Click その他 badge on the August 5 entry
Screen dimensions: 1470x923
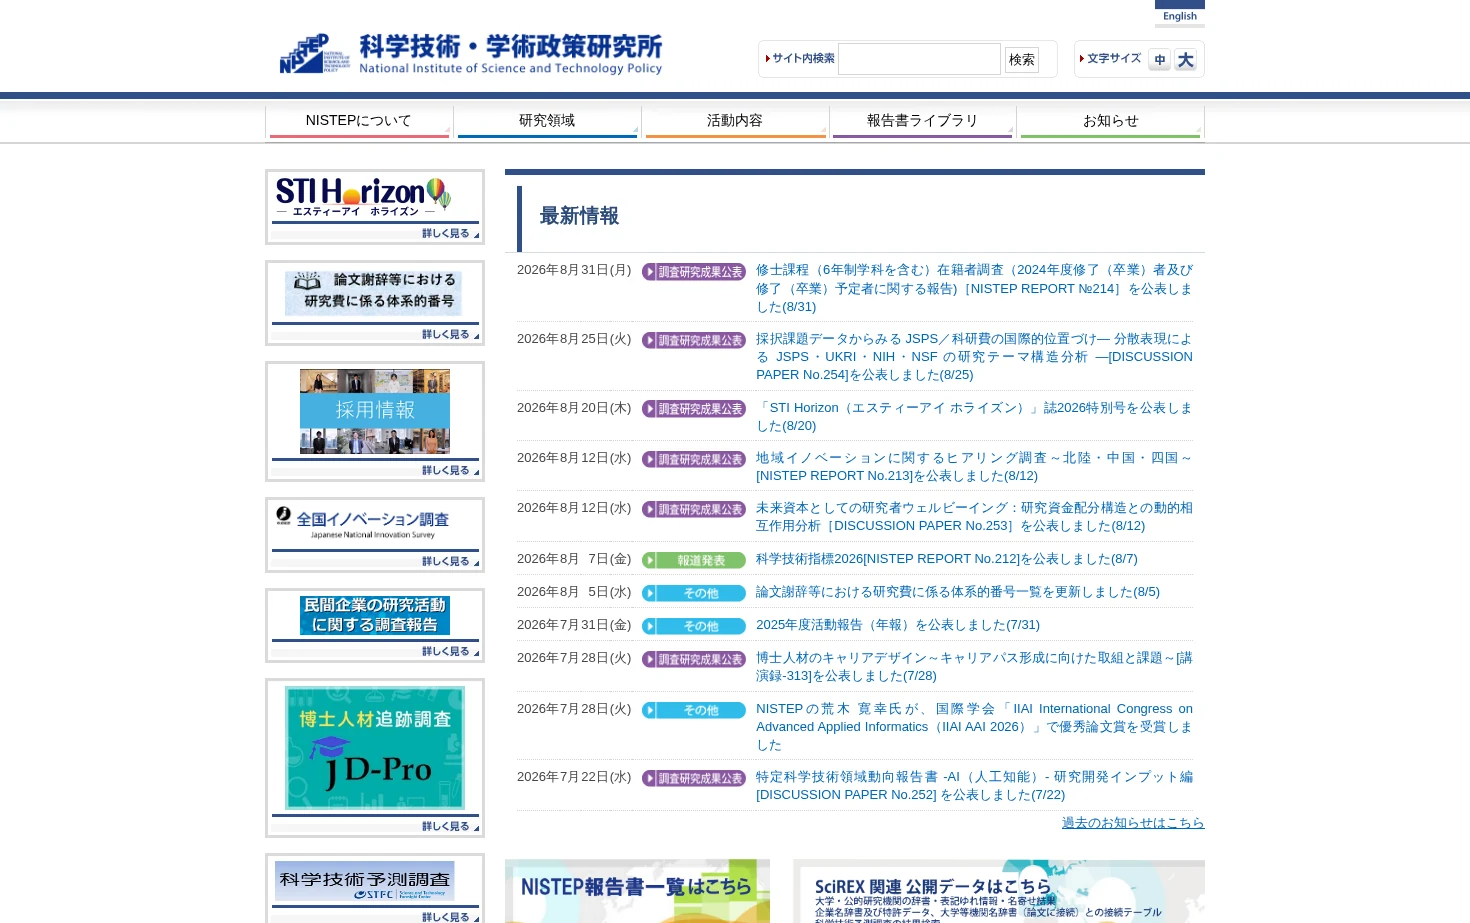coord(694,593)
